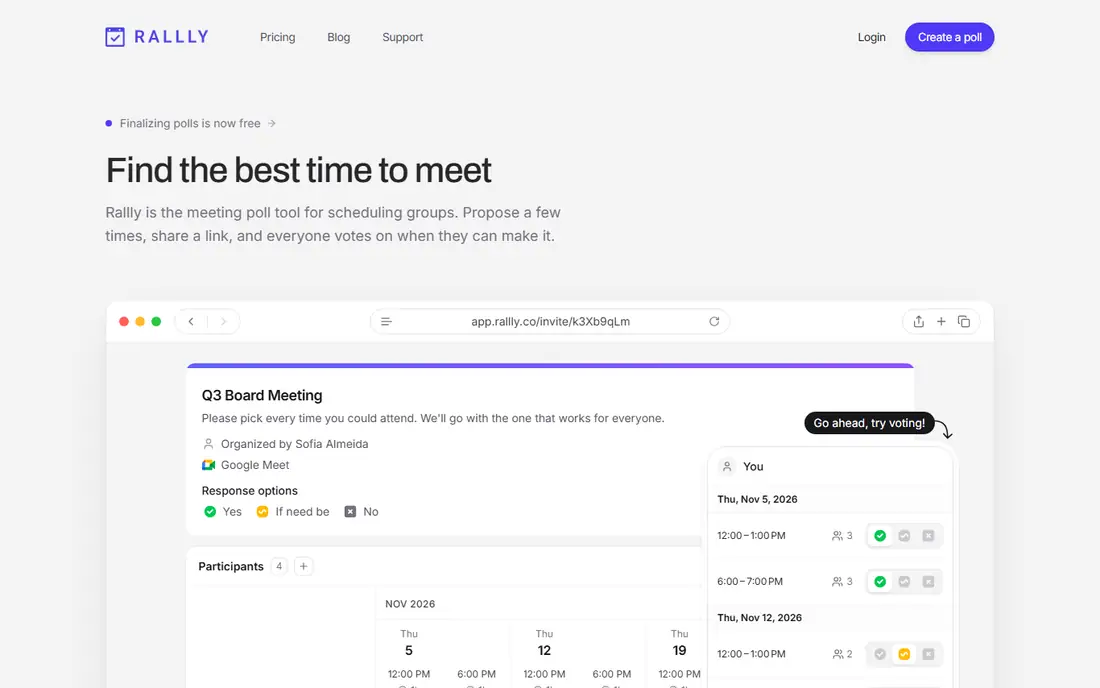Click the reader menu icon in address bar
The image size is (1100, 688).
click(386, 321)
